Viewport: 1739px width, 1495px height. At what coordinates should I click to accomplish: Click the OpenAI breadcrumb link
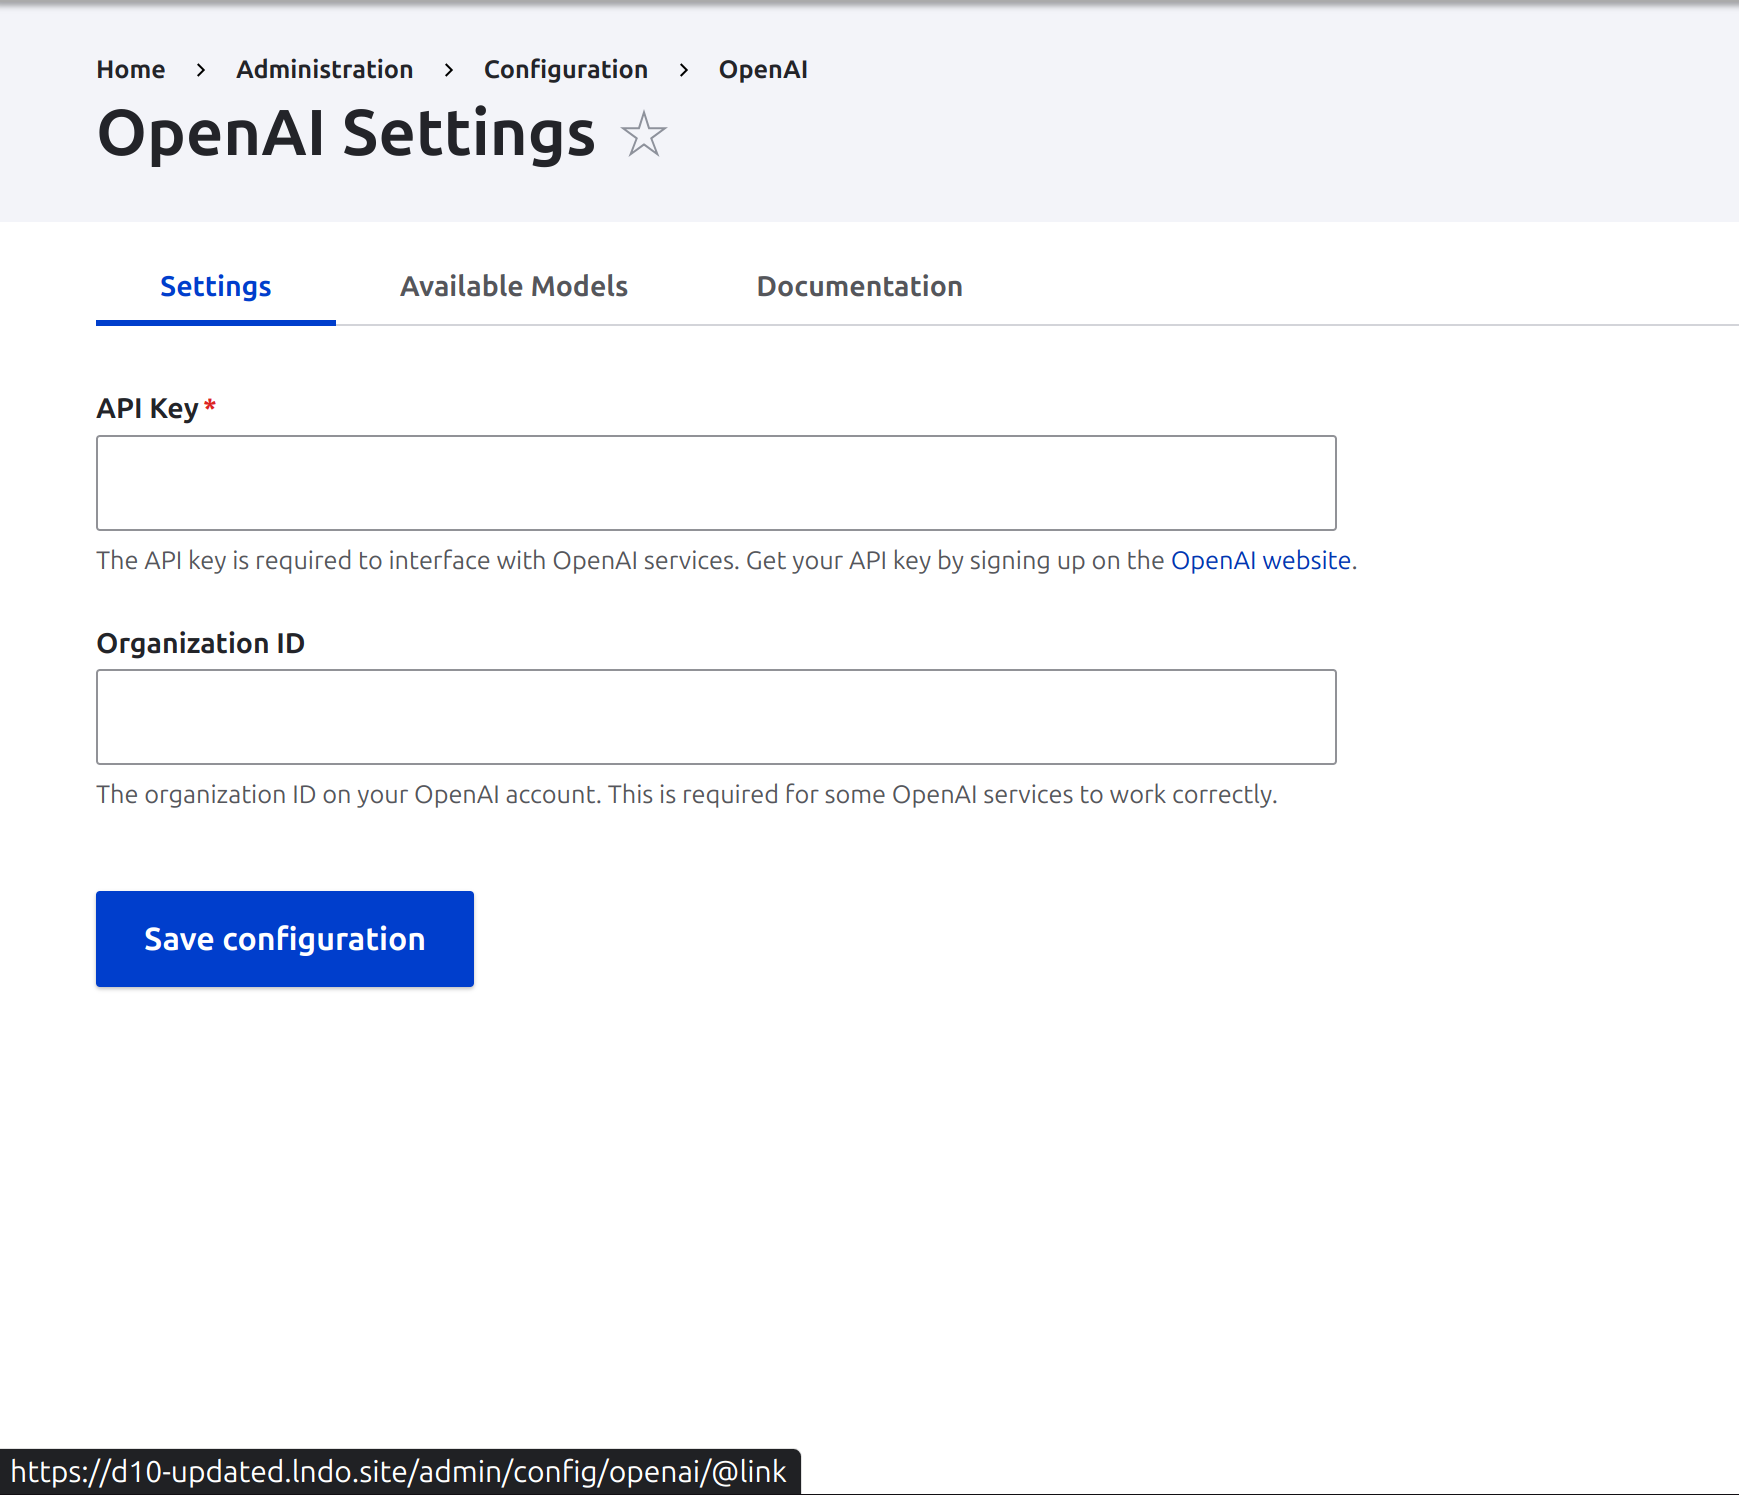coord(763,69)
